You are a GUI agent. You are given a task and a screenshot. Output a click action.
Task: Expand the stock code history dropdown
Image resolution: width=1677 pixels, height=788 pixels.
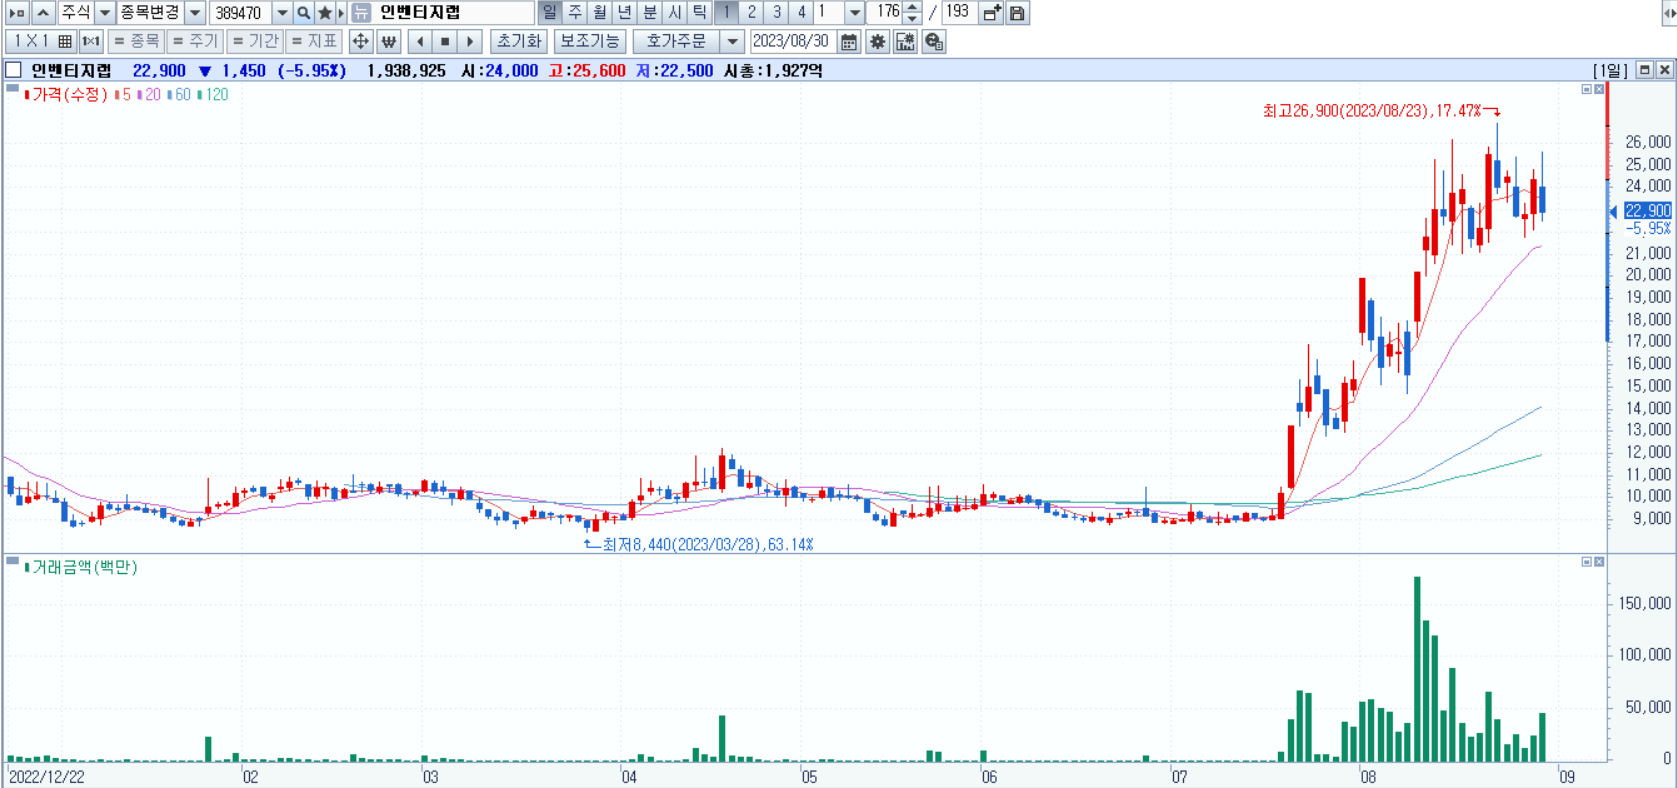282,13
